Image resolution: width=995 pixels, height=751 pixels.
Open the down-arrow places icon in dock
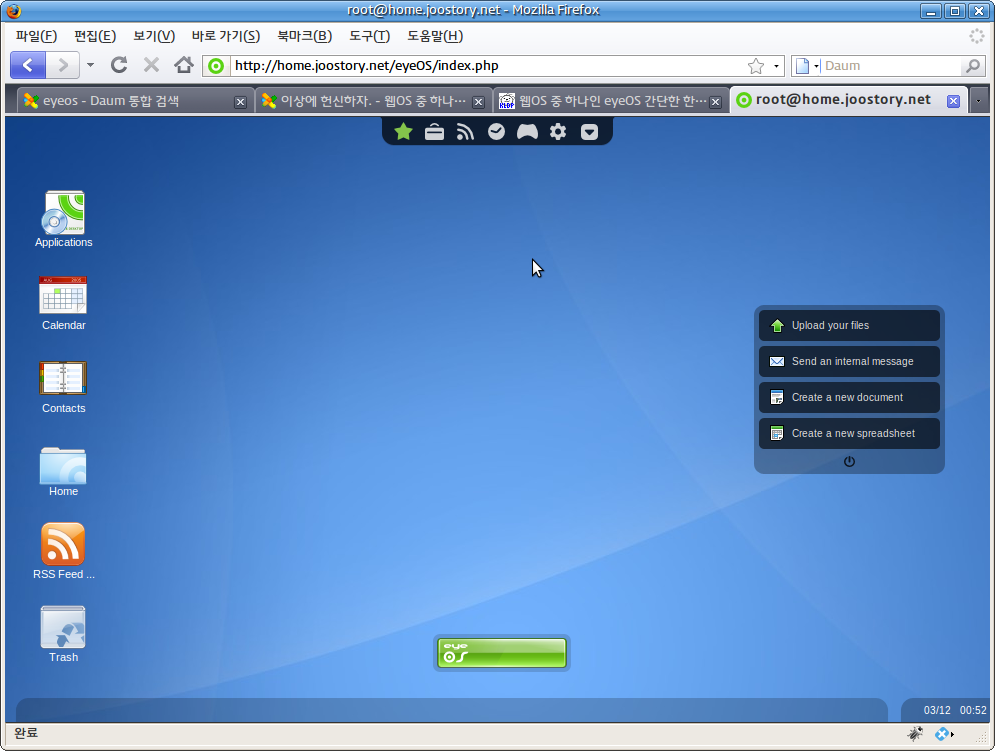tap(590, 132)
